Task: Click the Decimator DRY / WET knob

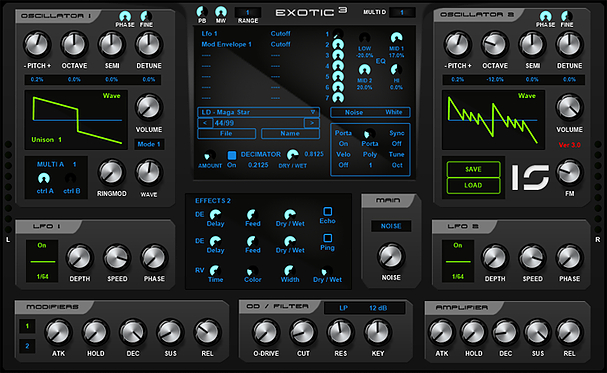Action: (293, 155)
